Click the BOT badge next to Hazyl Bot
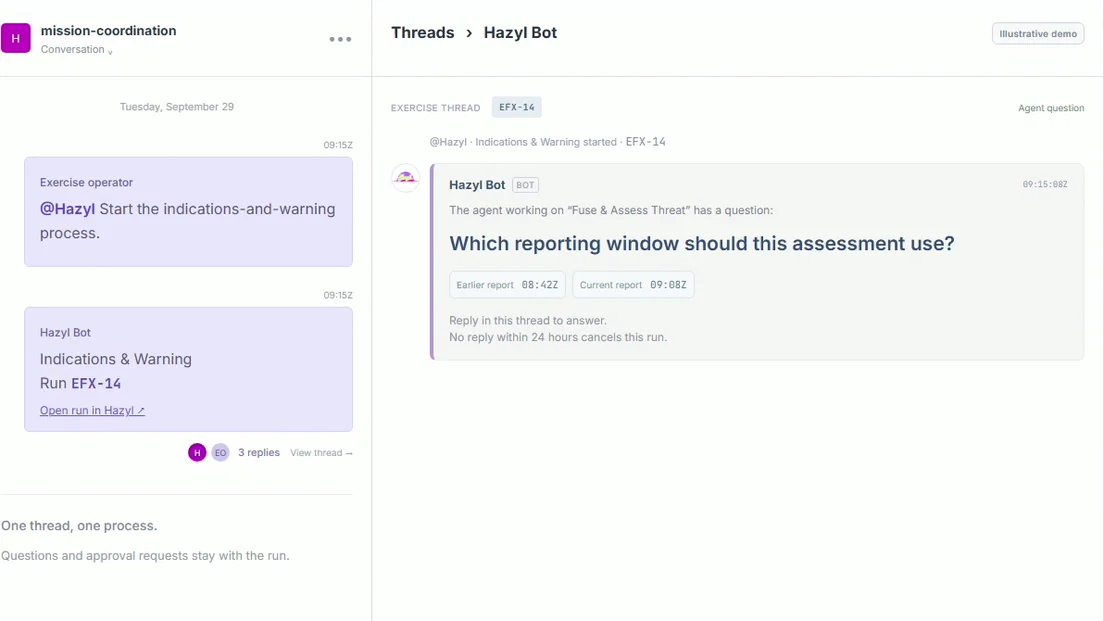Screen dimensions: 1104x621 click(x=525, y=185)
